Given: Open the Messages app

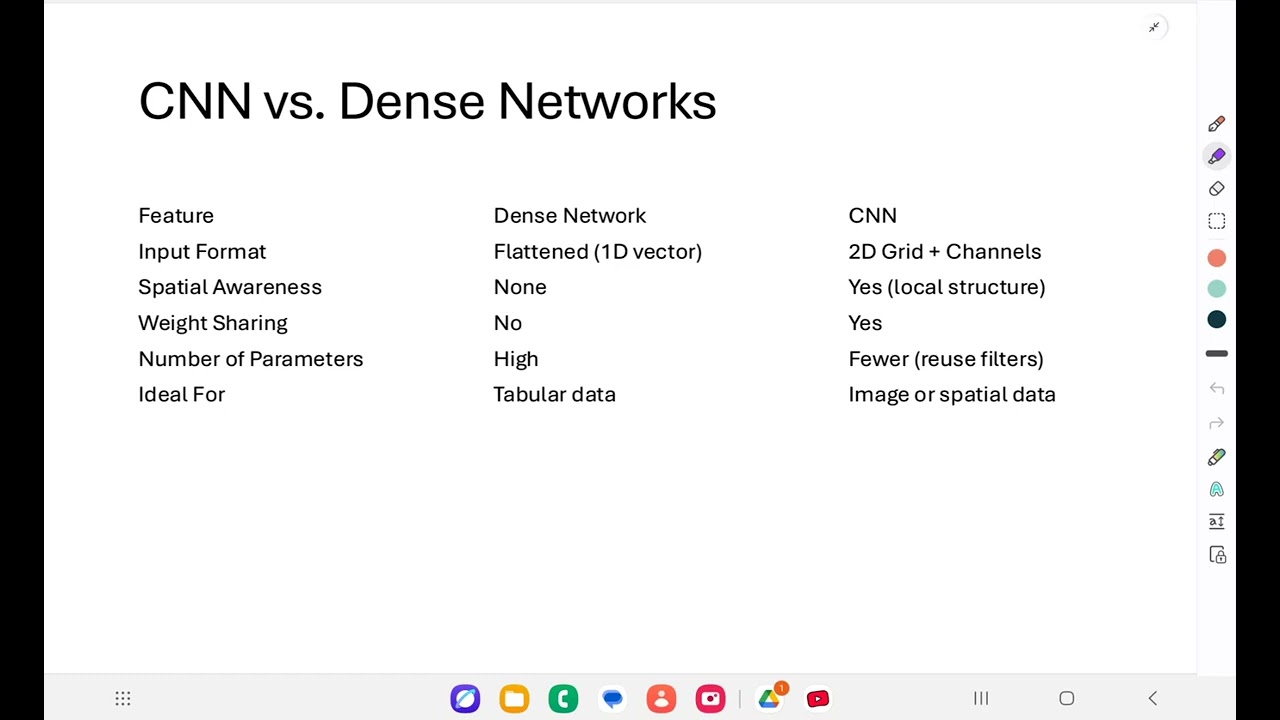Looking at the screenshot, I should point(612,698).
